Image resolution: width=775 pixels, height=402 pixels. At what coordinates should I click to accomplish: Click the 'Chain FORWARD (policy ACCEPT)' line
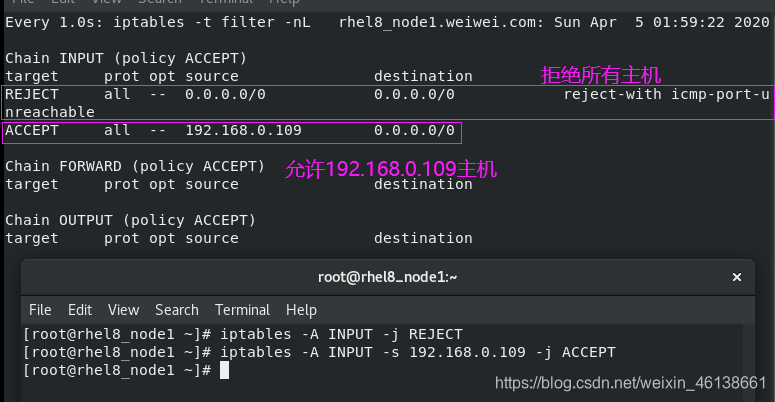[135, 166]
